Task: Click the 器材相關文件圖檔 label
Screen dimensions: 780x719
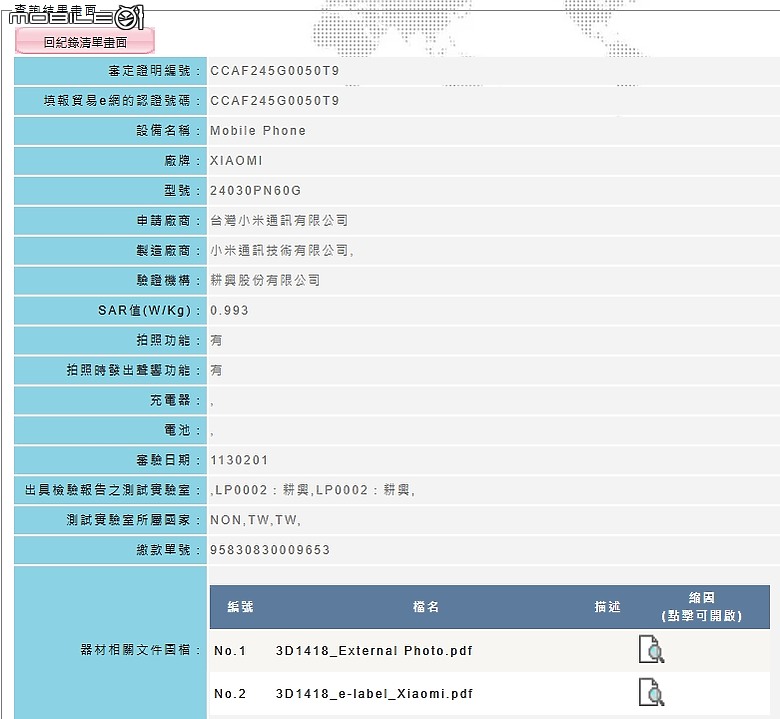Action: click(140, 649)
